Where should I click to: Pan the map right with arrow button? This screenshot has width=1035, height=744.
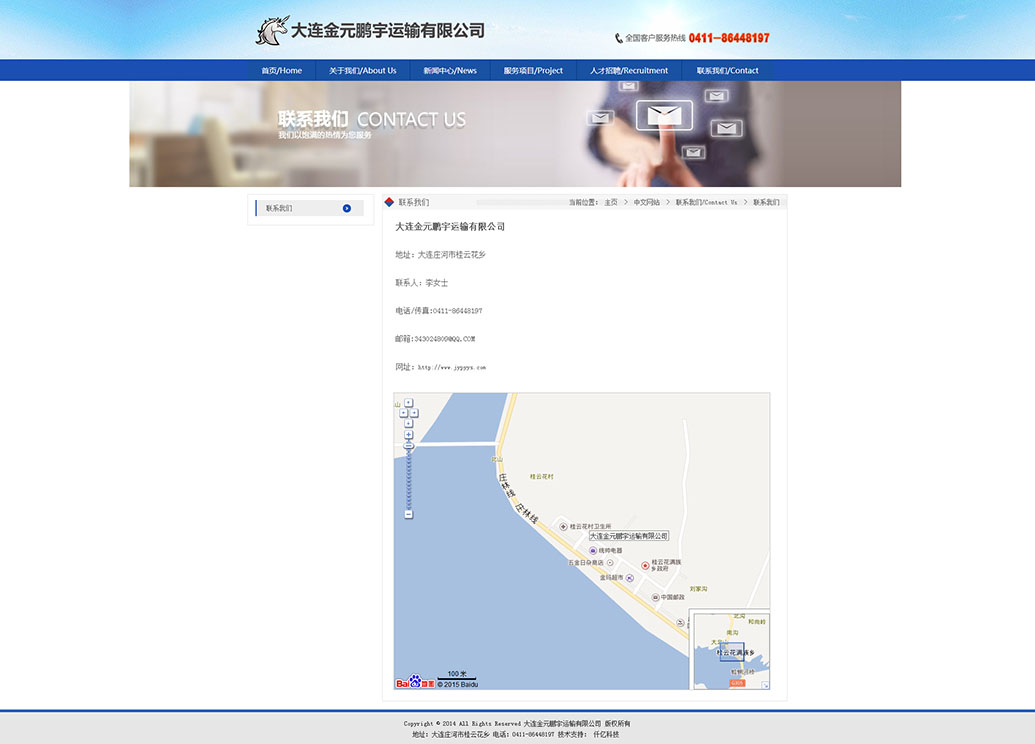(414, 412)
